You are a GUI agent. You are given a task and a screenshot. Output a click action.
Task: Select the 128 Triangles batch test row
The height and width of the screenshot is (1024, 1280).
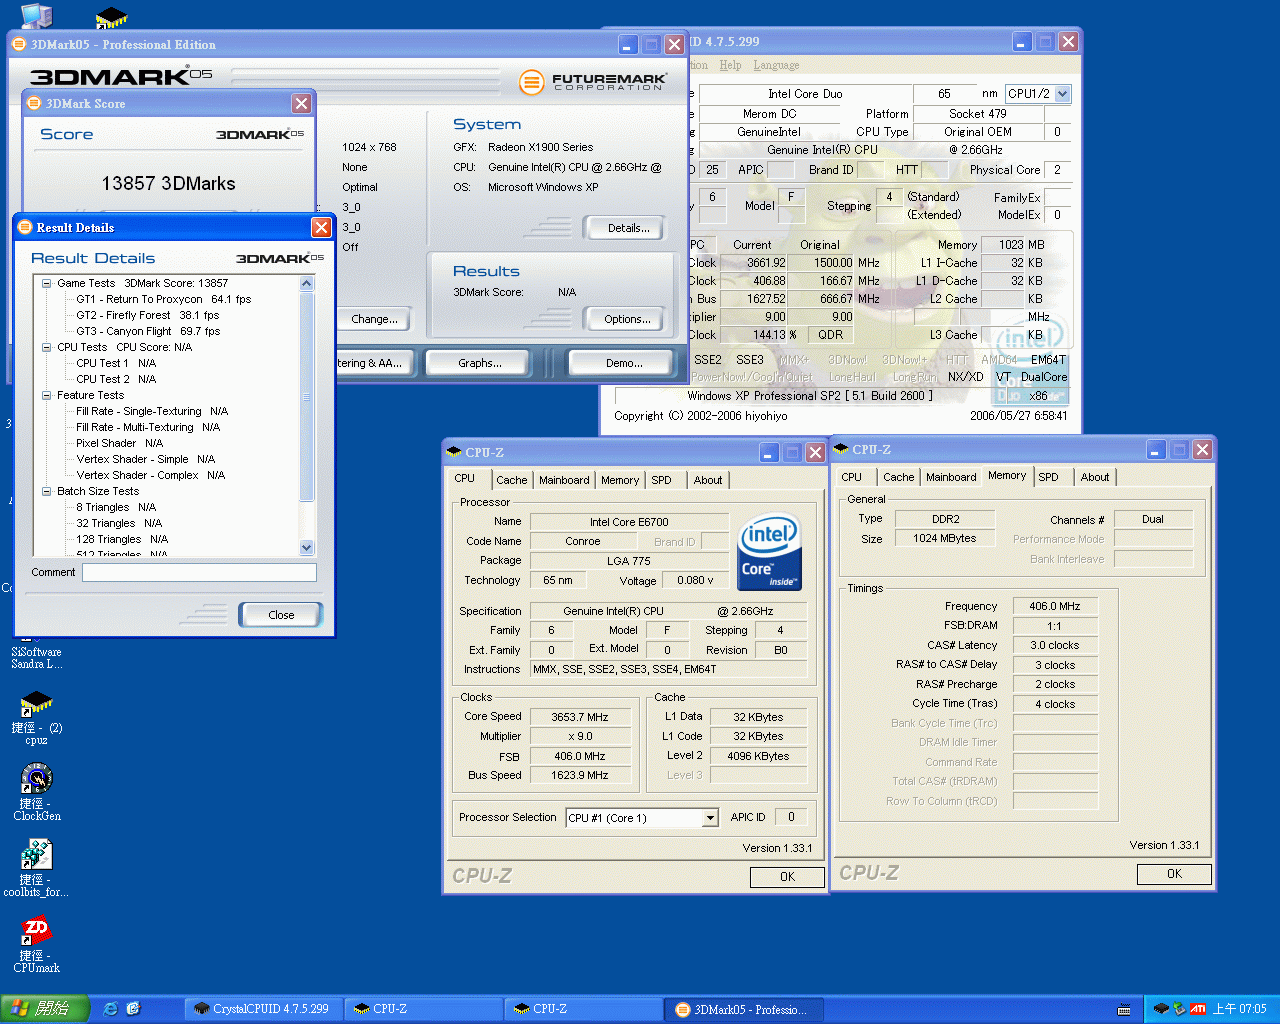pos(122,539)
